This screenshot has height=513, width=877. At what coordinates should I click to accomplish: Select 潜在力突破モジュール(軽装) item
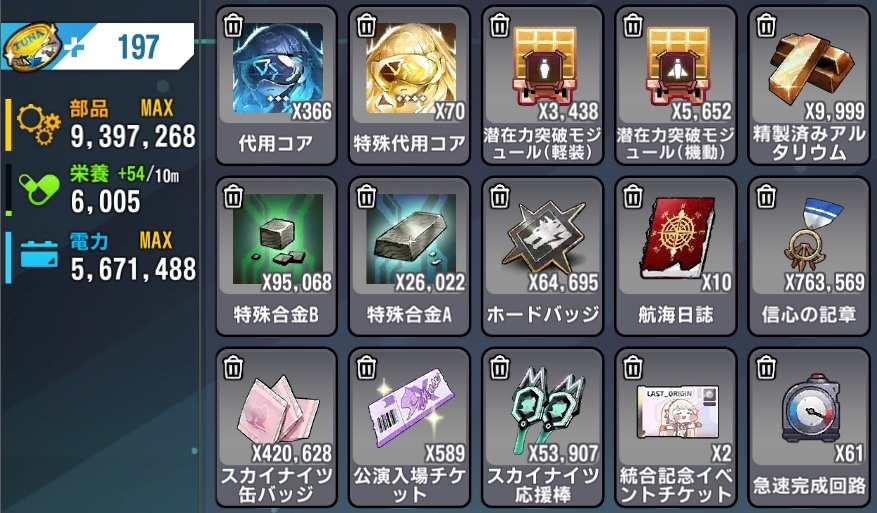[543, 85]
